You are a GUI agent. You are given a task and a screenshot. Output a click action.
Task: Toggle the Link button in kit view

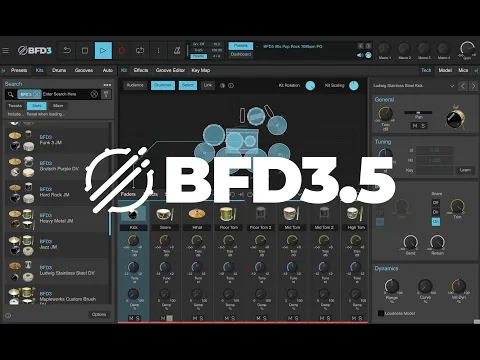(x=208, y=85)
